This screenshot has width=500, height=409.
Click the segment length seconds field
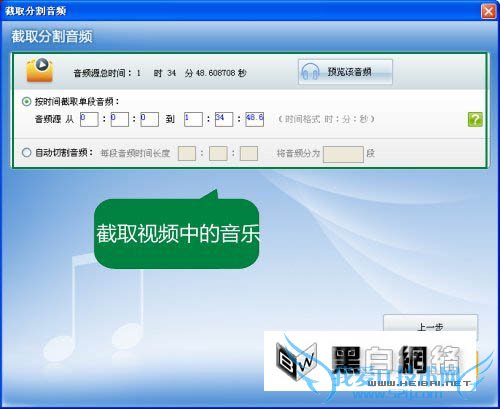[x=249, y=153]
